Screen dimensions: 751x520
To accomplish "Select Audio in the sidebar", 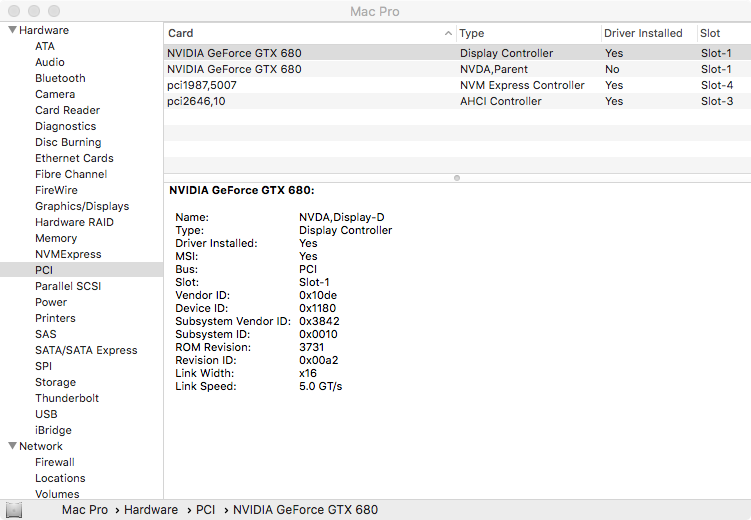I will pos(50,62).
